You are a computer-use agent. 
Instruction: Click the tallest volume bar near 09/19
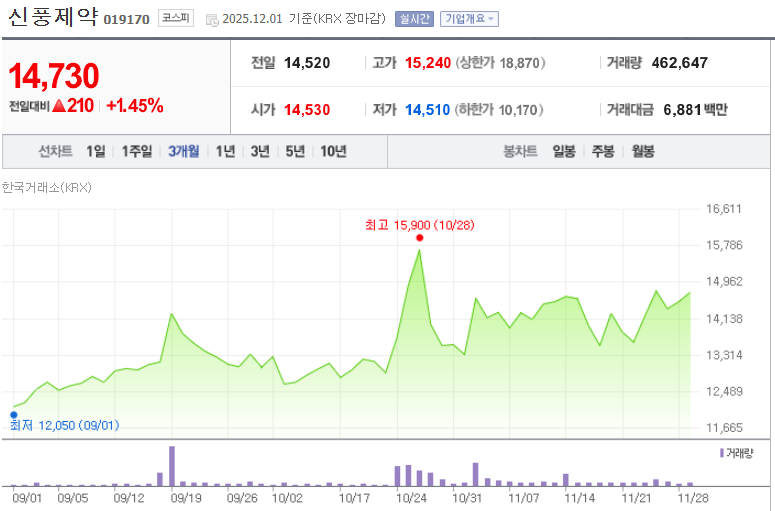click(172, 466)
